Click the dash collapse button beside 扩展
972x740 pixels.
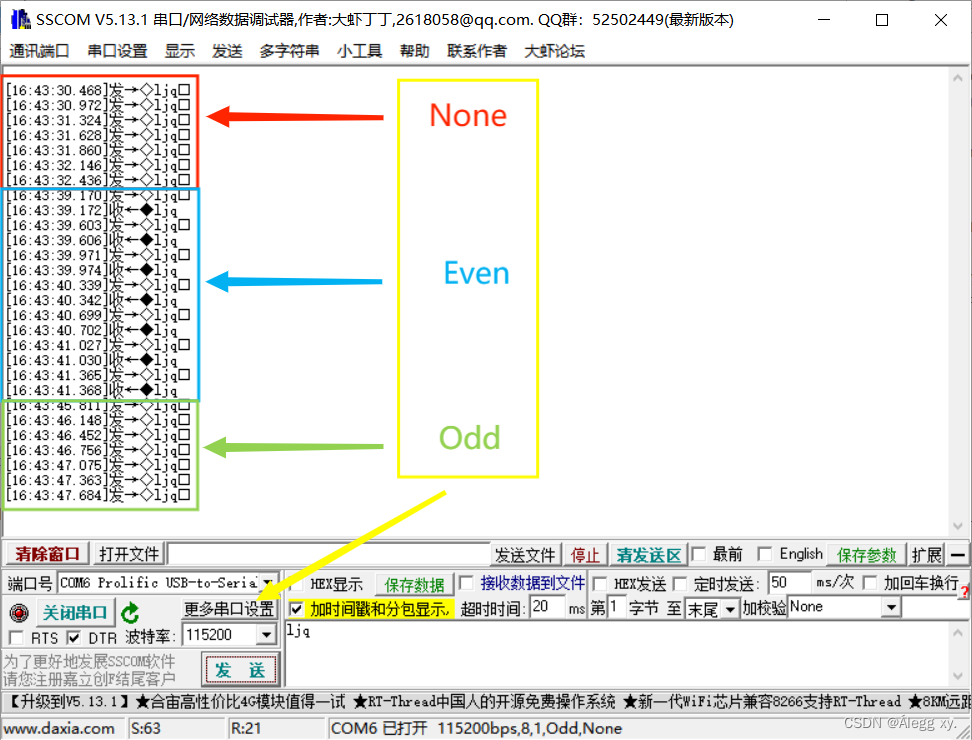[x=958, y=555]
